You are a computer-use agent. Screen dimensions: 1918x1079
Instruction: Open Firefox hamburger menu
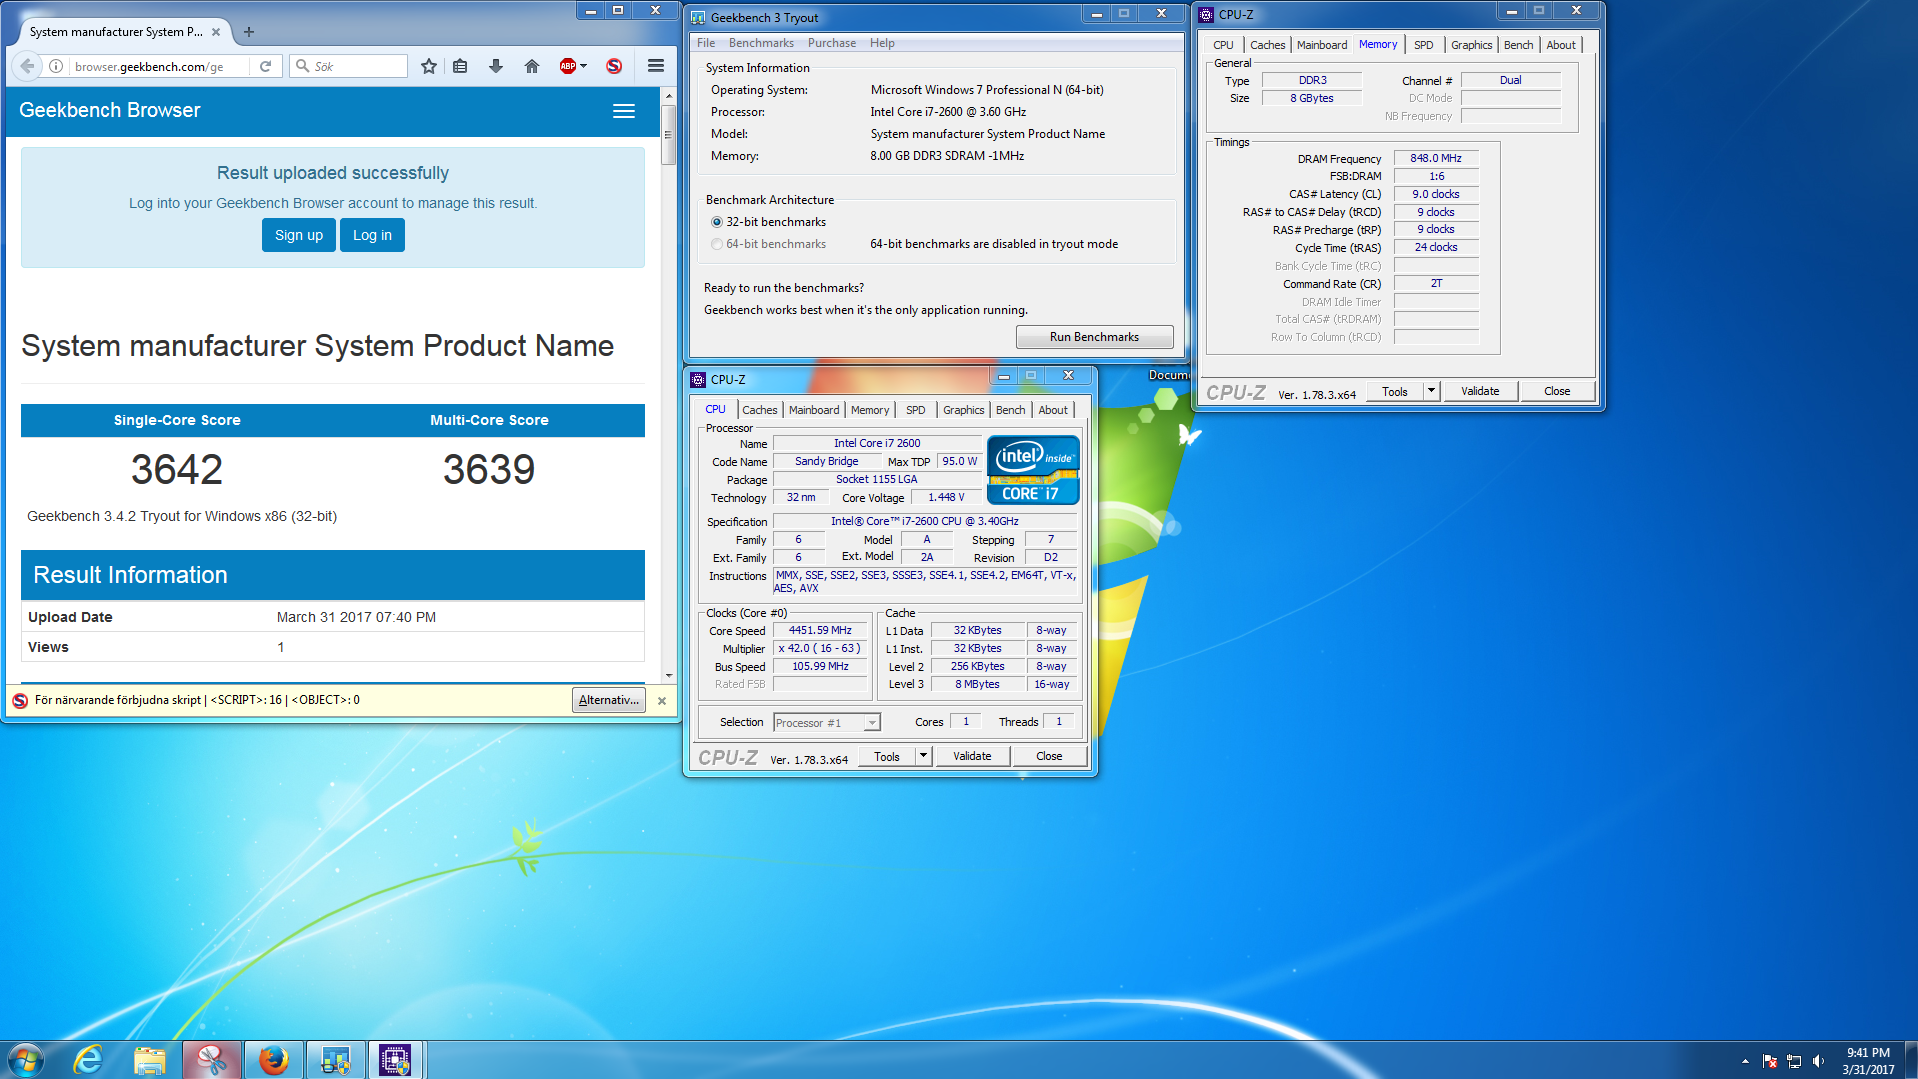tap(656, 66)
